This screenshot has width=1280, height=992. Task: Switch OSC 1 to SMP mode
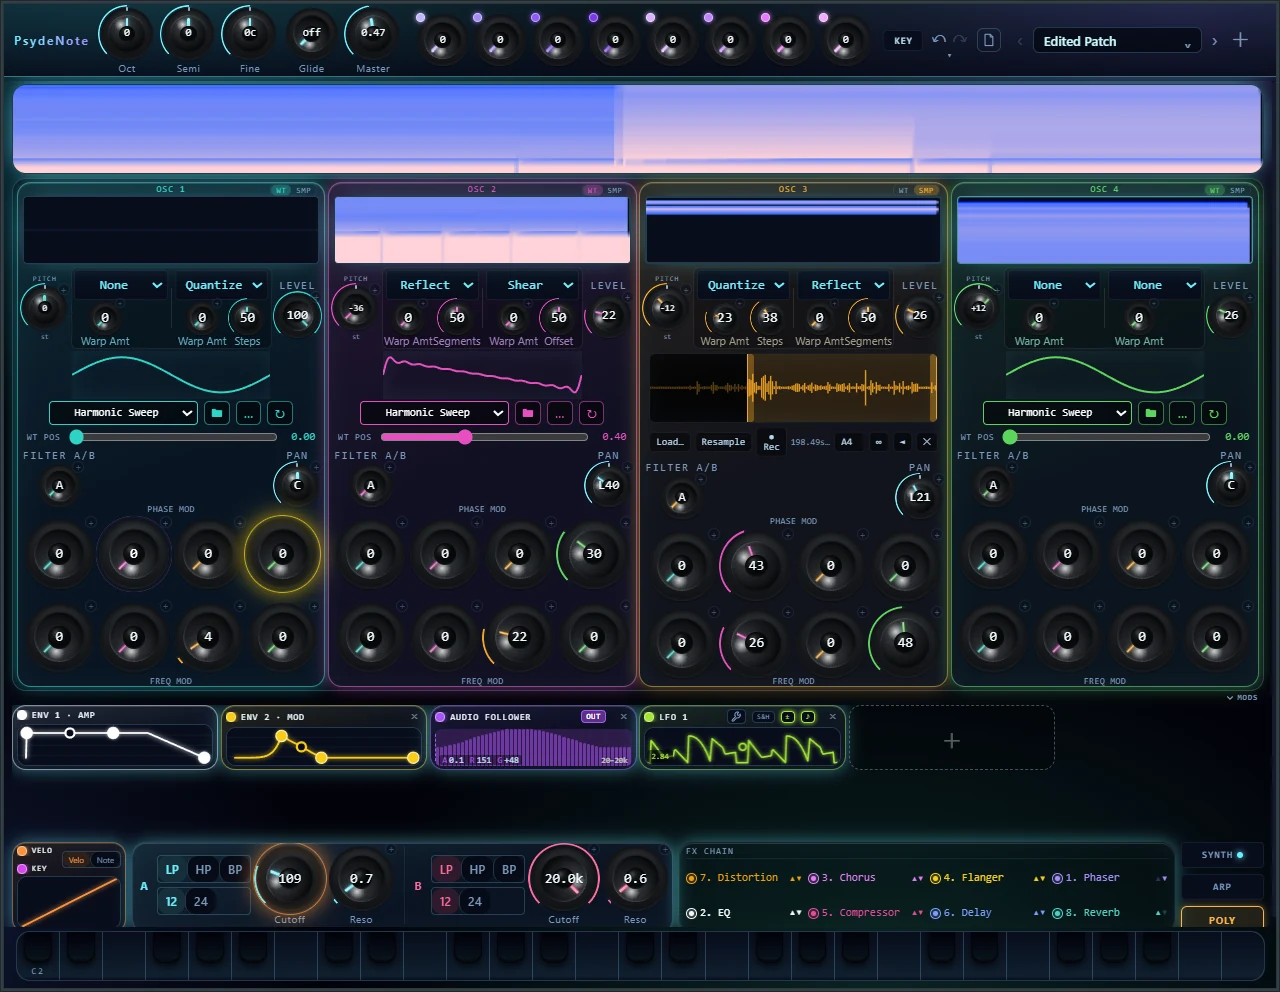point(303,190)
